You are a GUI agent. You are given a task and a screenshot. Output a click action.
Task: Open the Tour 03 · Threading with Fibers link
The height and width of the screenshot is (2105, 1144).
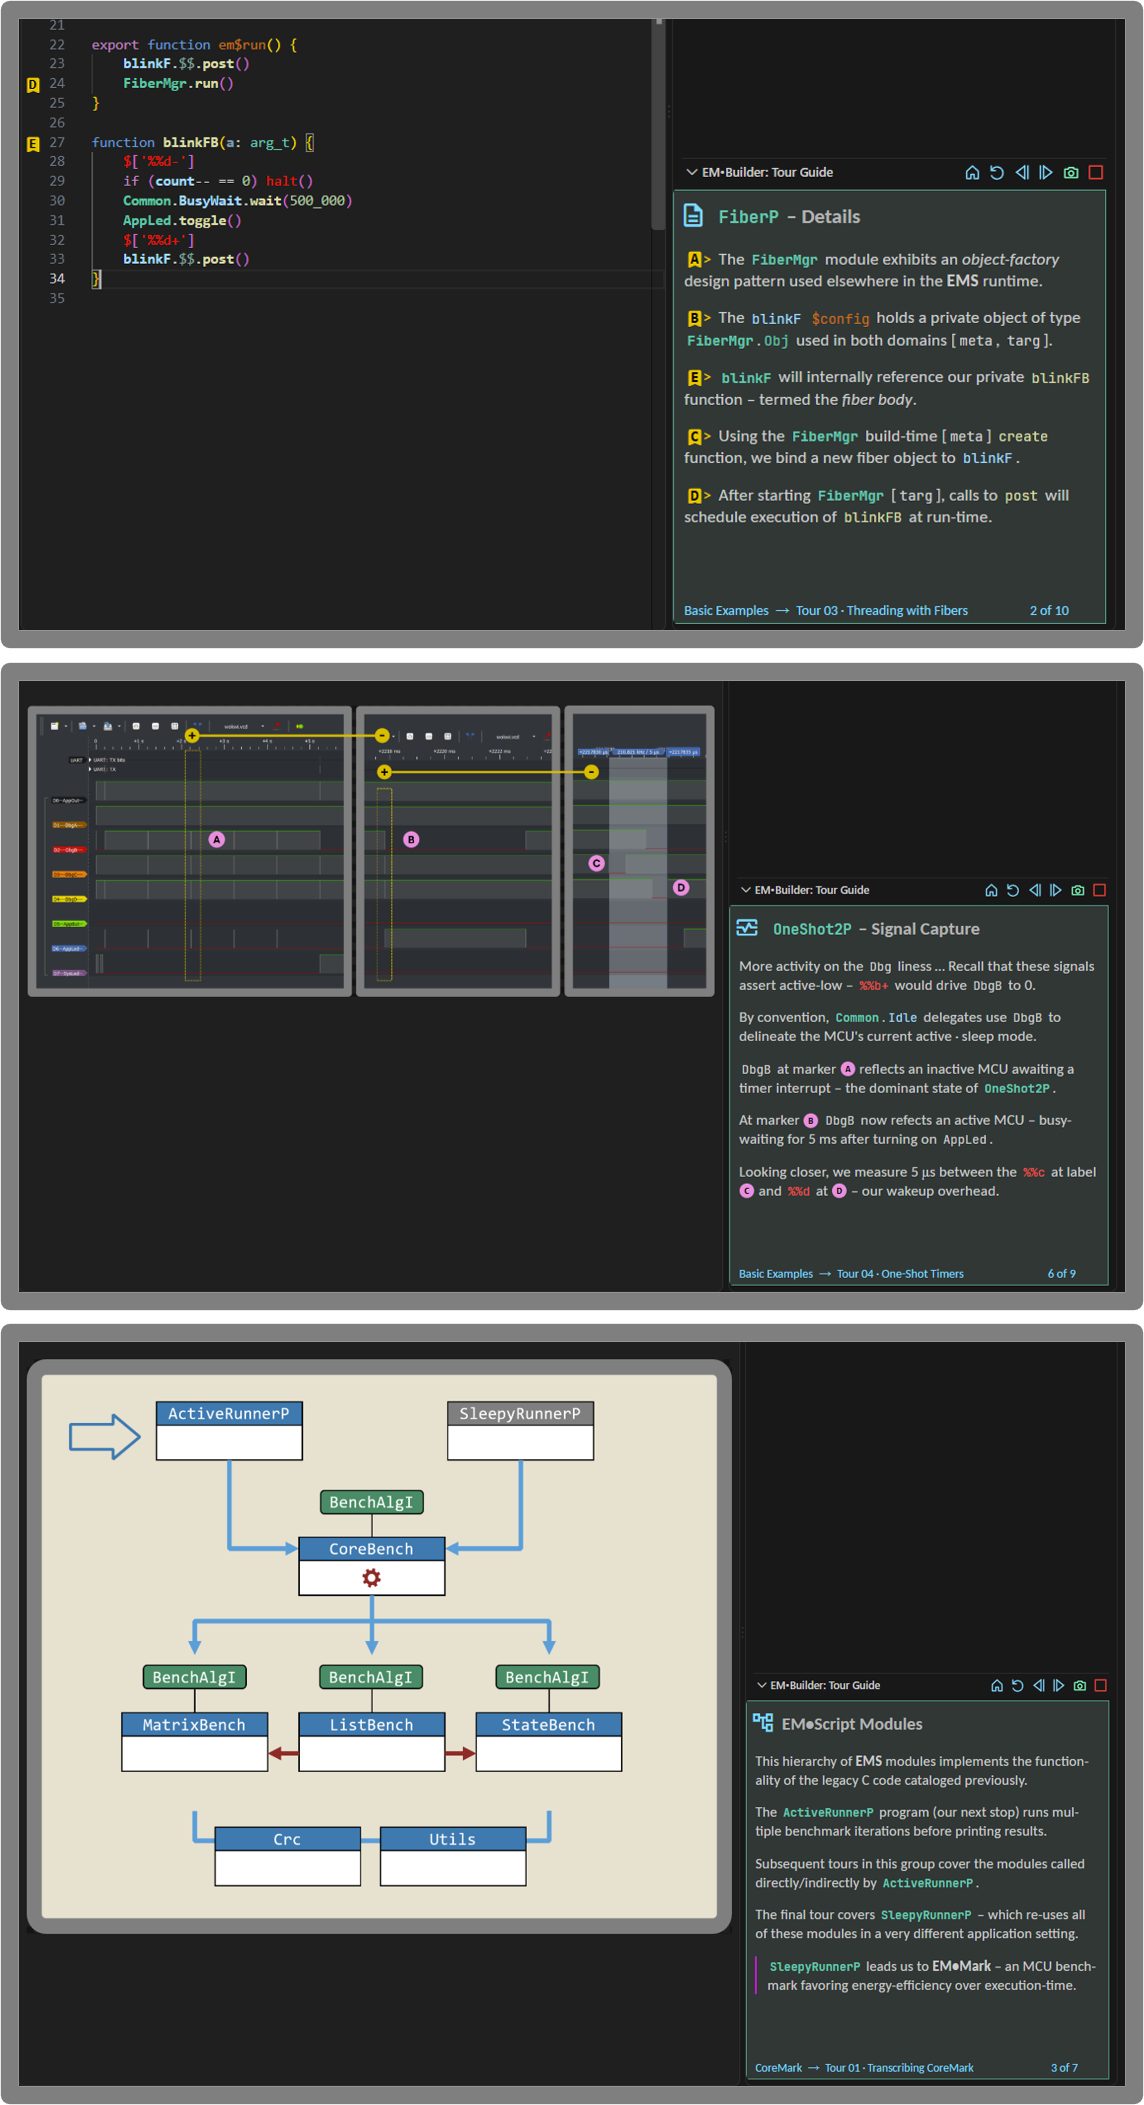[x=882, y=611]
